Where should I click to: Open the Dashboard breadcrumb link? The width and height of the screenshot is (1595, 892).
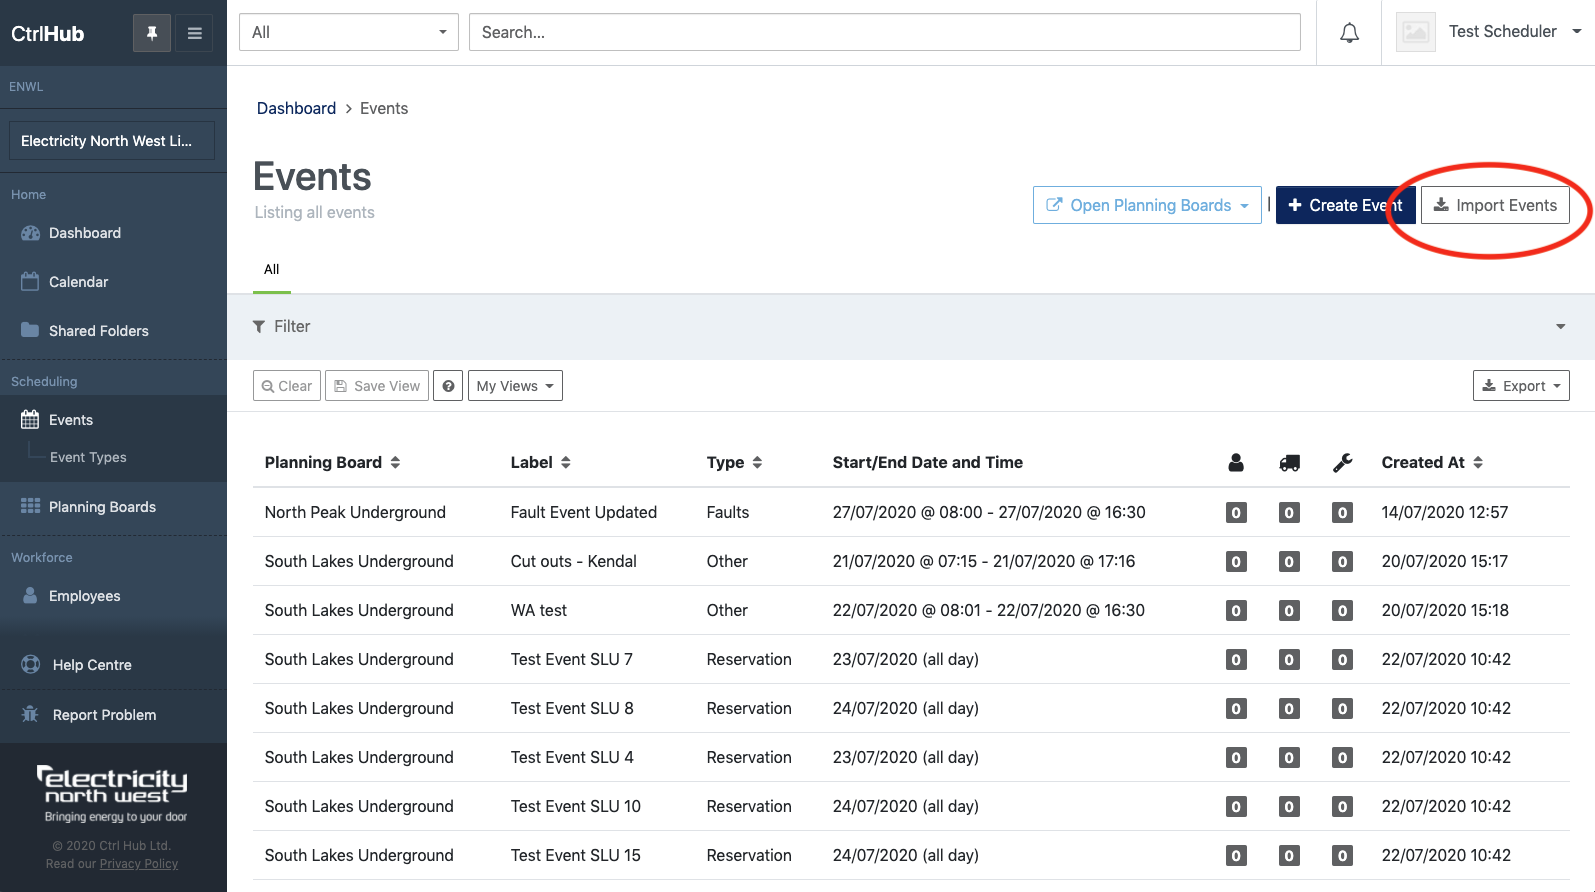[296, 108]
